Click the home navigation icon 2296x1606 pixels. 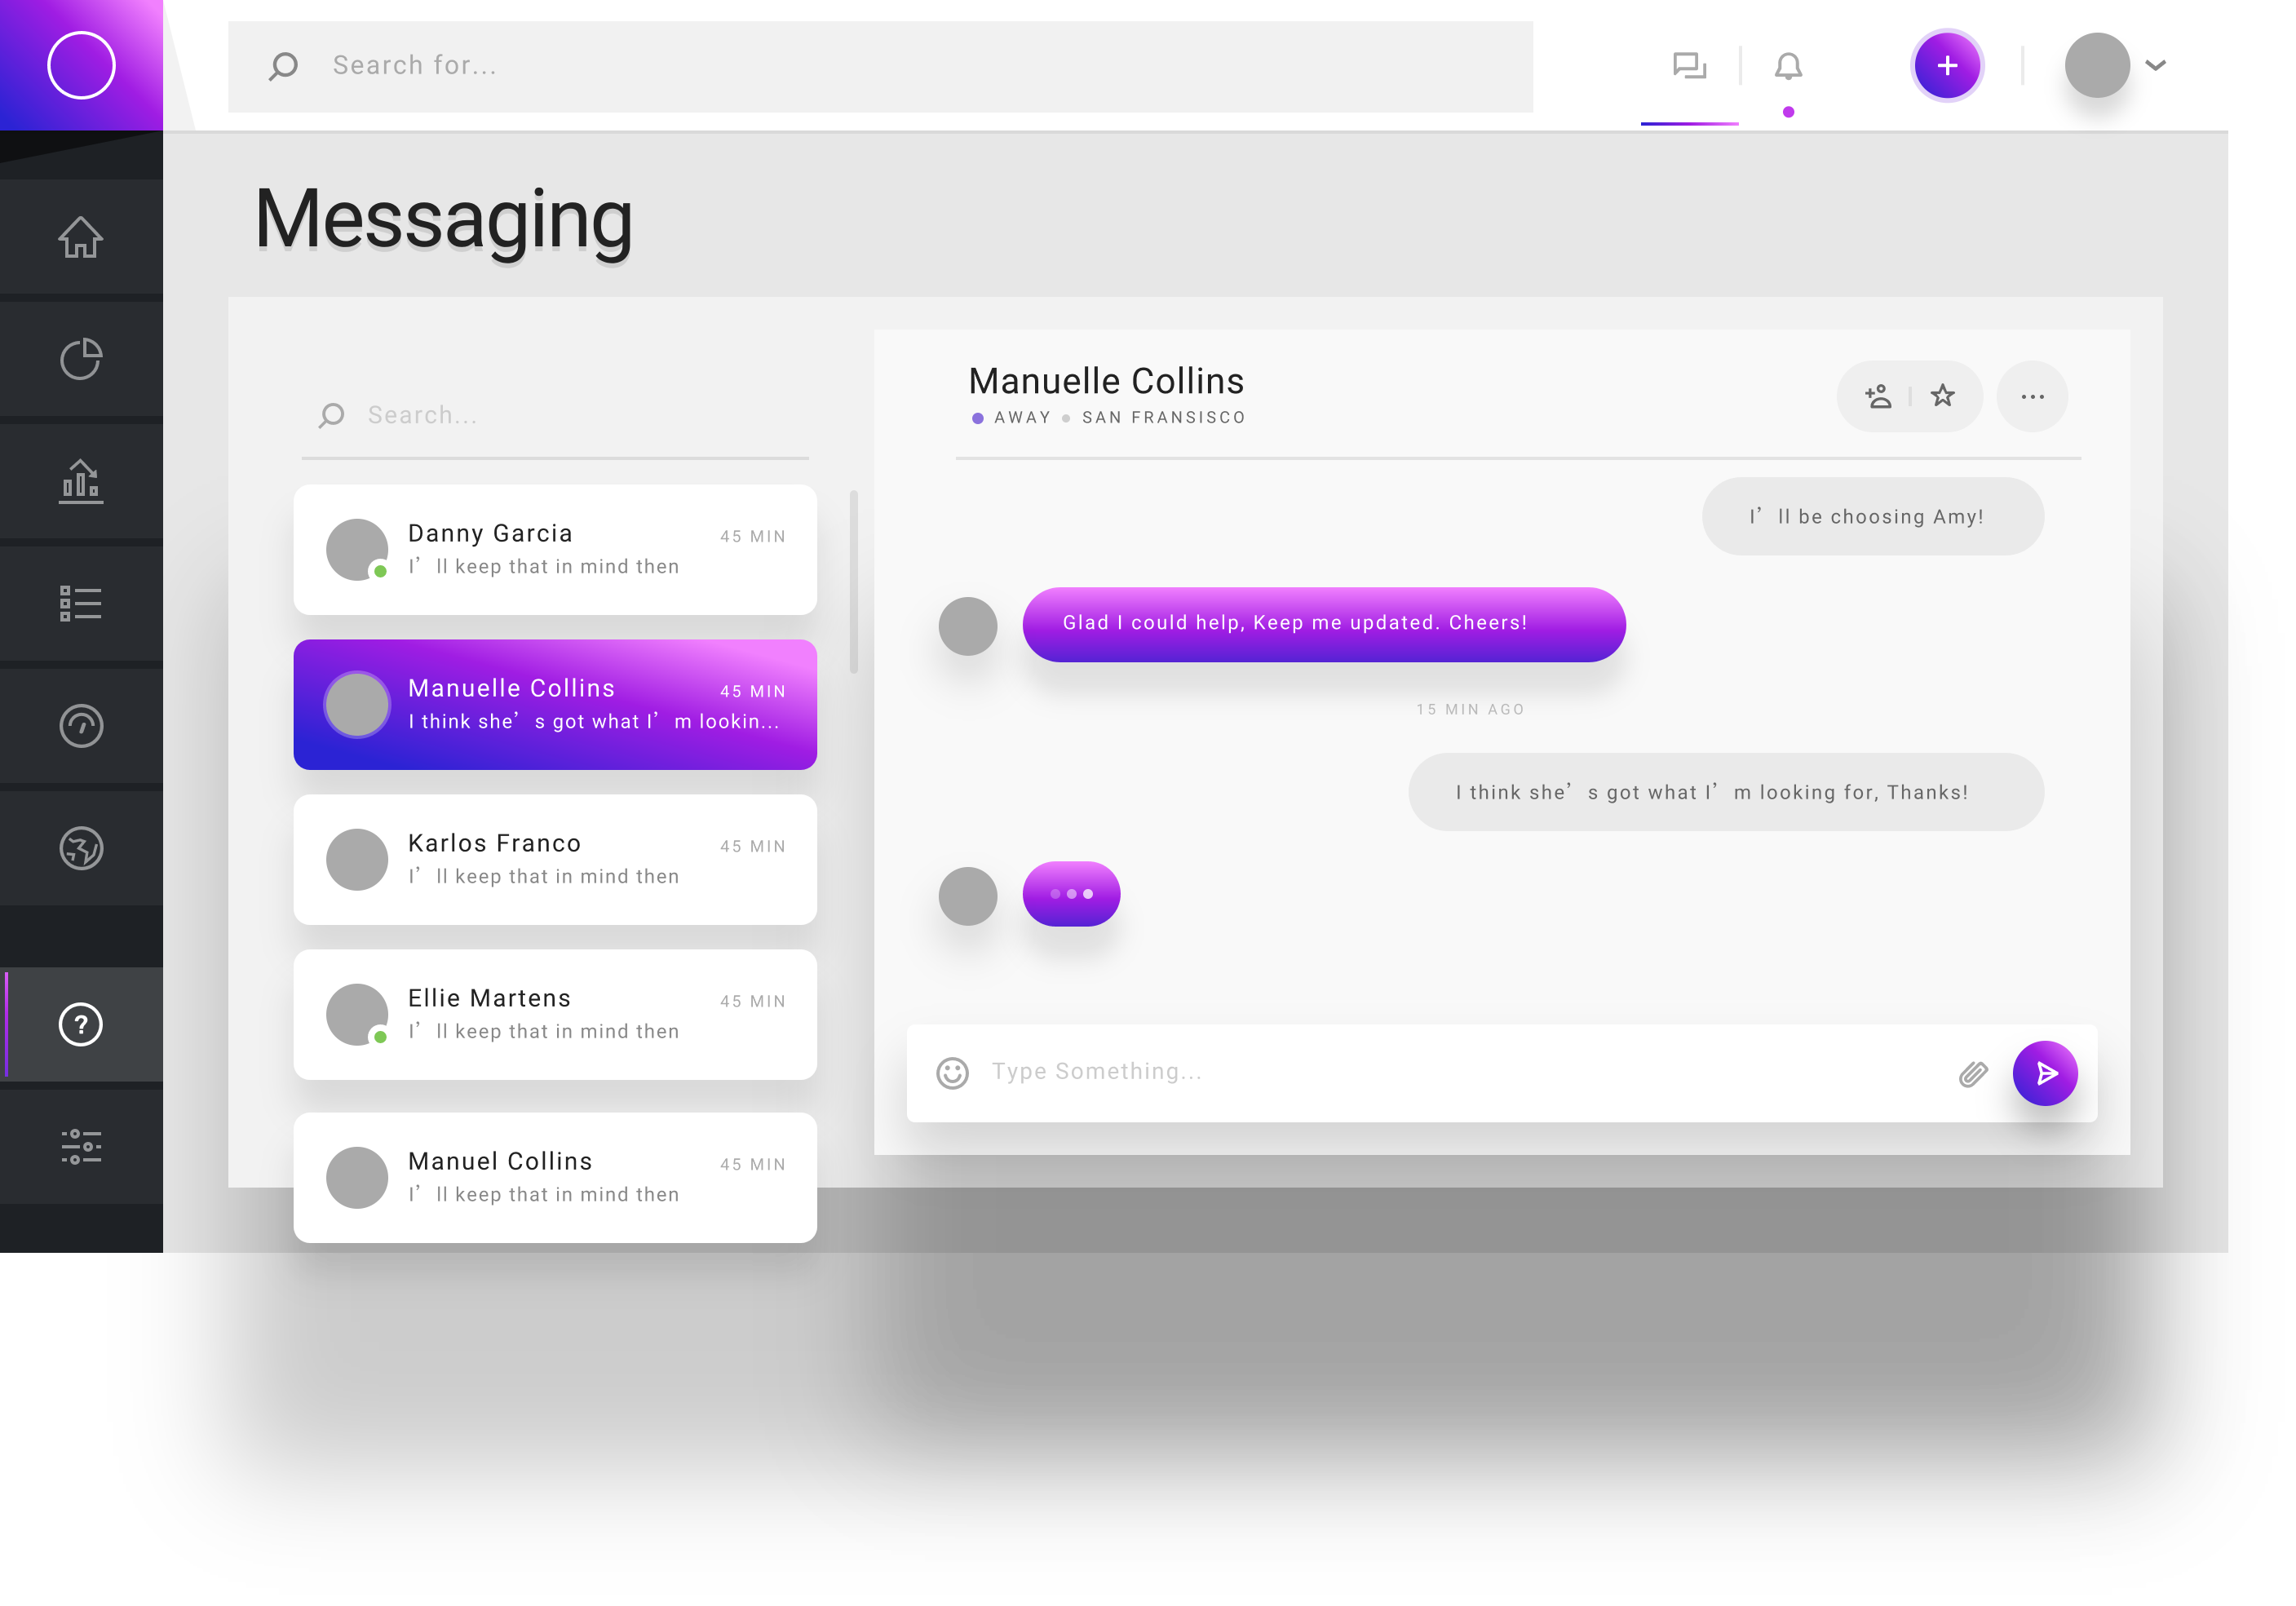82,237
